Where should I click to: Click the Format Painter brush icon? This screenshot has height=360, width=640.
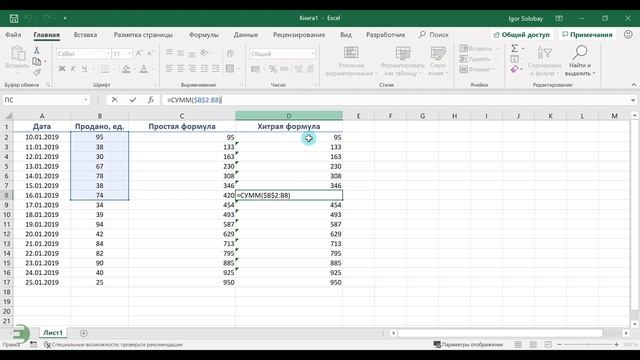tap(36, 72)
